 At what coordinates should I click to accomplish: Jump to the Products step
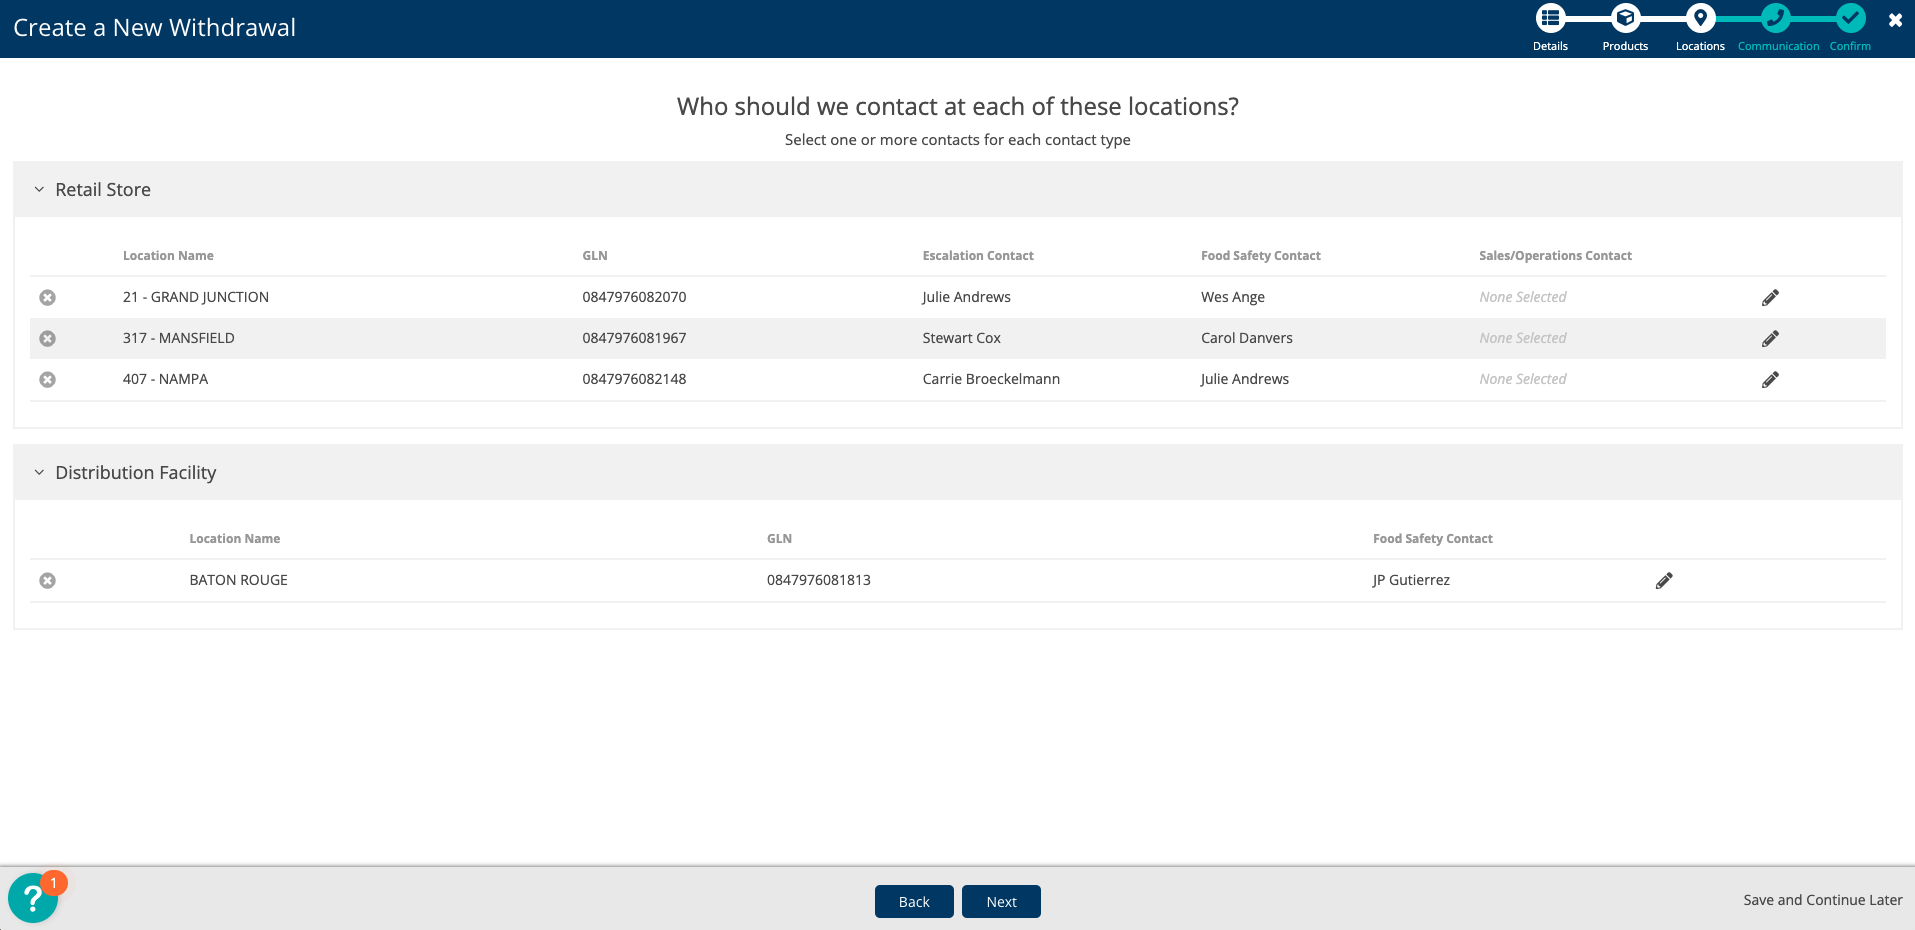[1625, 18]
